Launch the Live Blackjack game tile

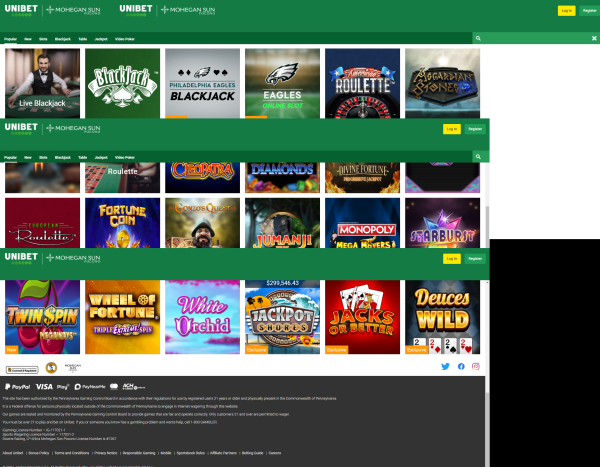pyautogui.click(x=42, y=83)
